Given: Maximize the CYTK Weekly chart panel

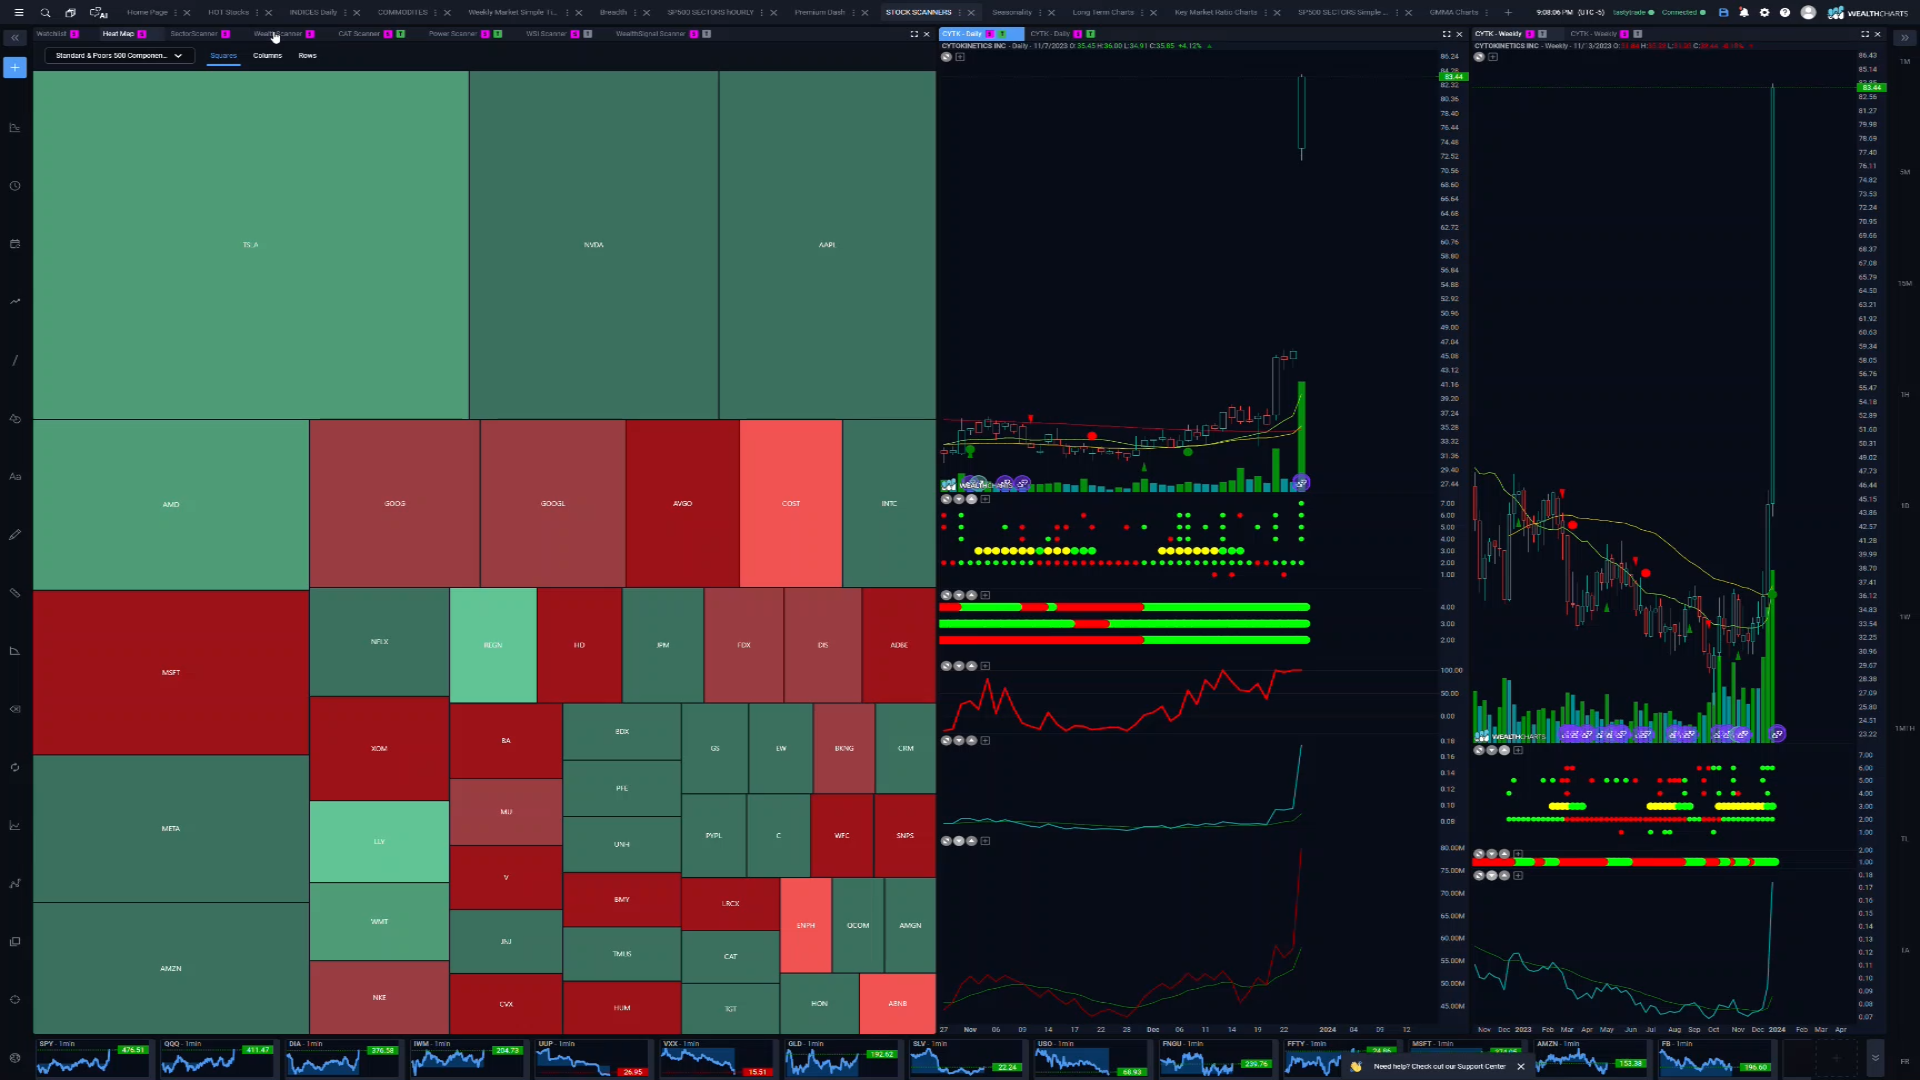Looking at the screenshot, I should click(1864, 34).
